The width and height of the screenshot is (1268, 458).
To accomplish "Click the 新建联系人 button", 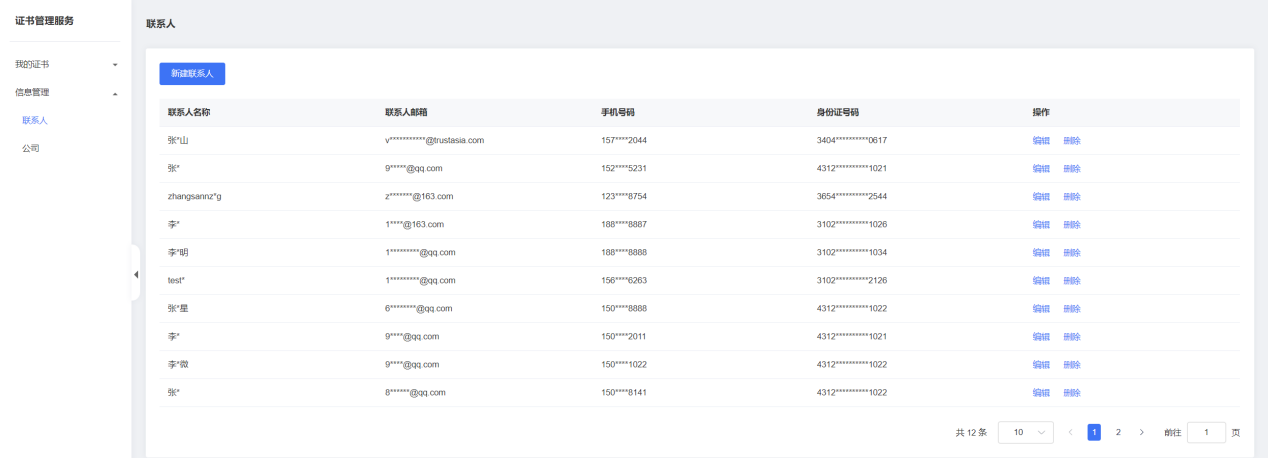I will pos(192,74).
